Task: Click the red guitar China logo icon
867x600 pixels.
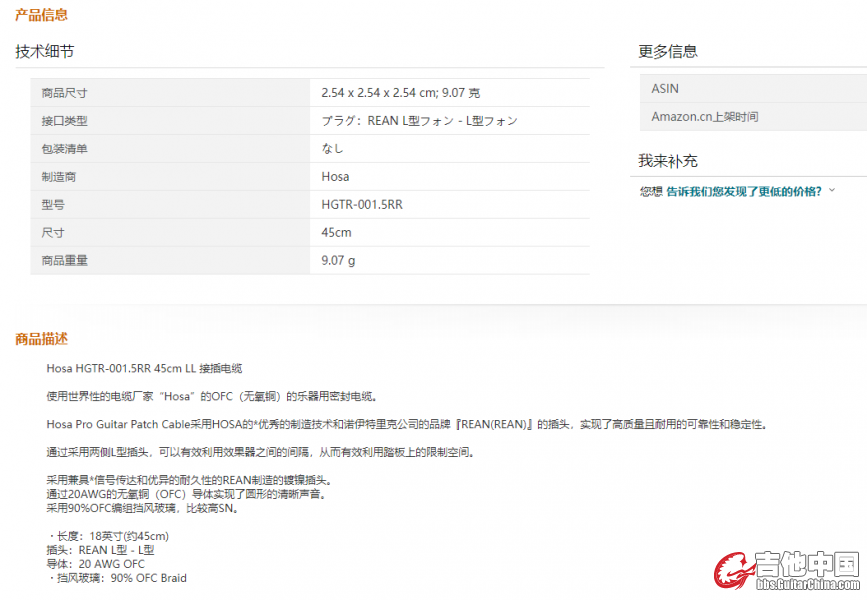Action: point(733,571)
